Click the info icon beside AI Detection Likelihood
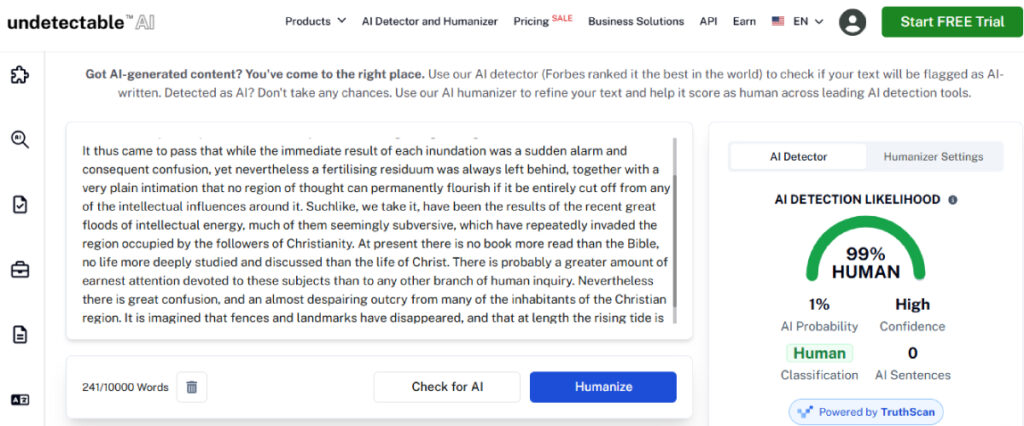Screen dimensions: 1024x426 click(952, 200)
